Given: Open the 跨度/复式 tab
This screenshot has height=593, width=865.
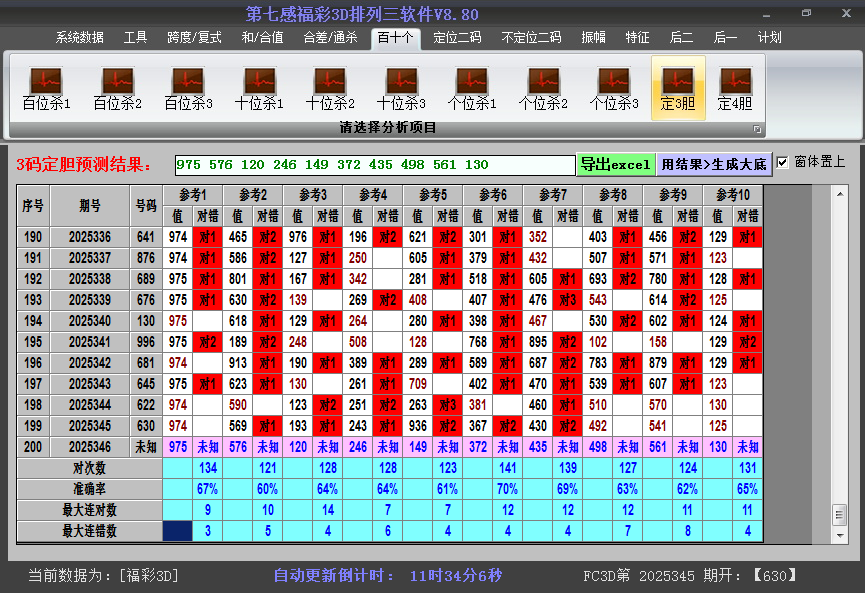Looking at the screenshot, I should coord(194,38).
